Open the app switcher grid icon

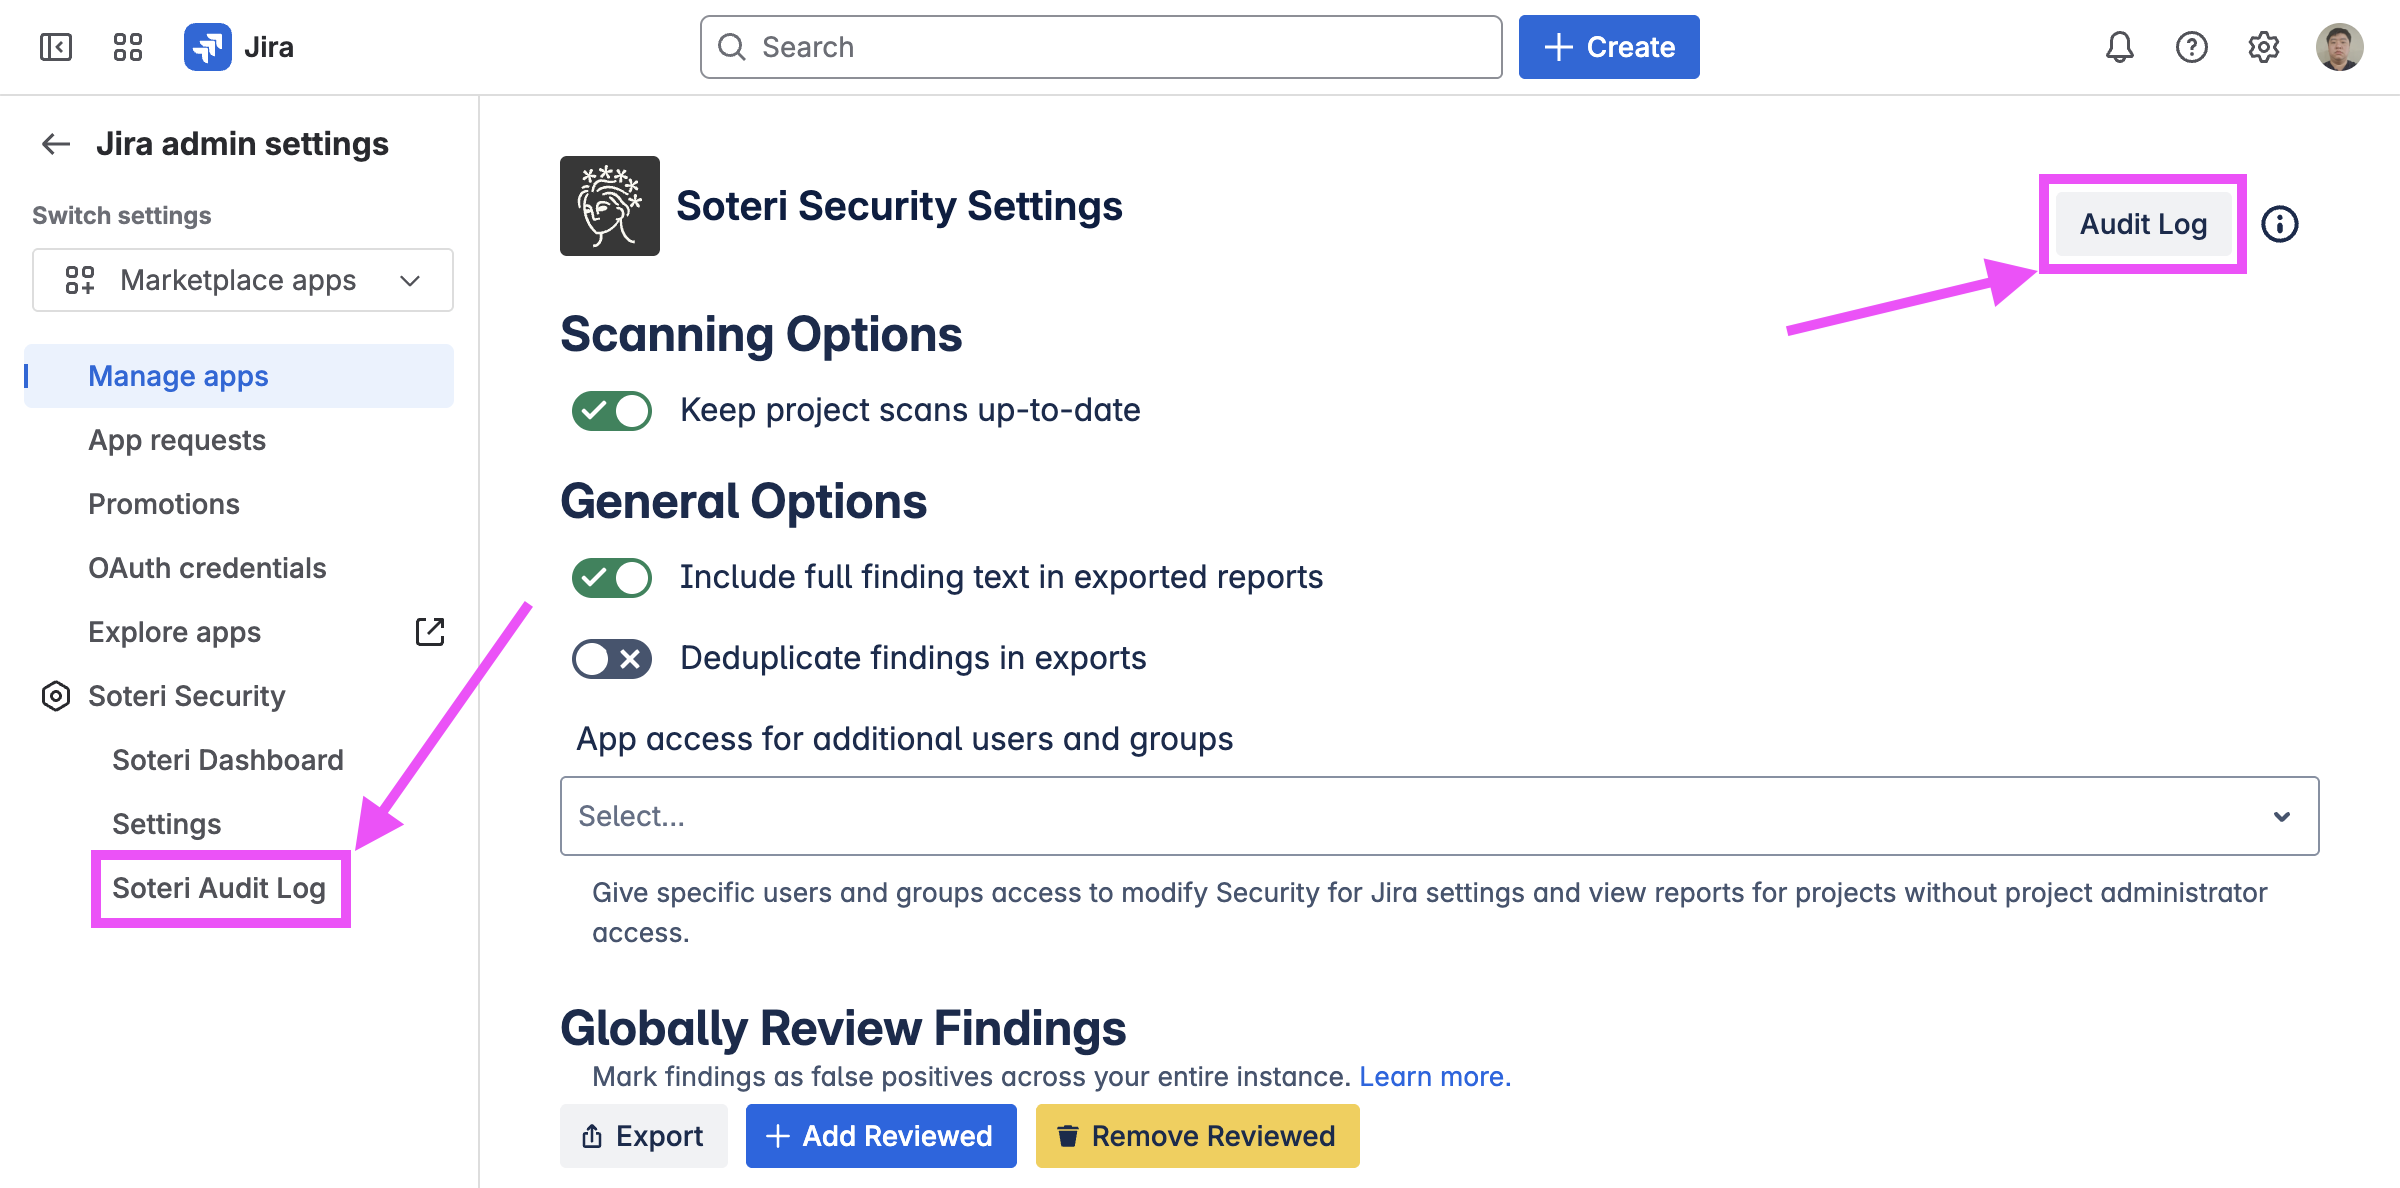click(128, 47)
